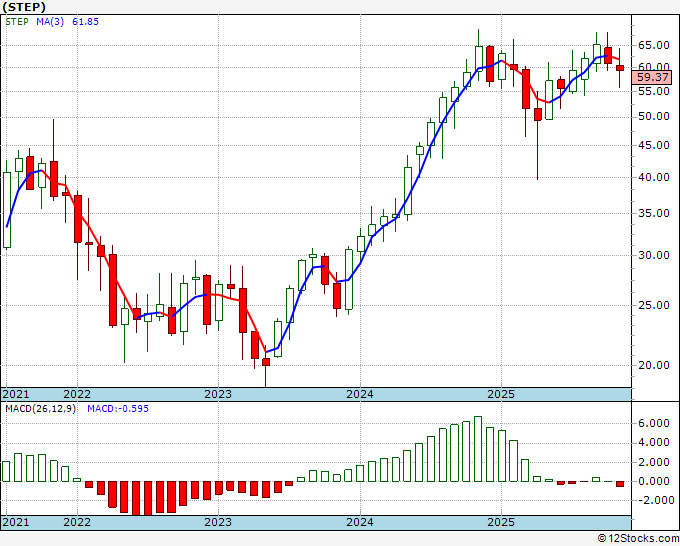
Task: Select the green STEP legend label
Action: click(17, 22)
